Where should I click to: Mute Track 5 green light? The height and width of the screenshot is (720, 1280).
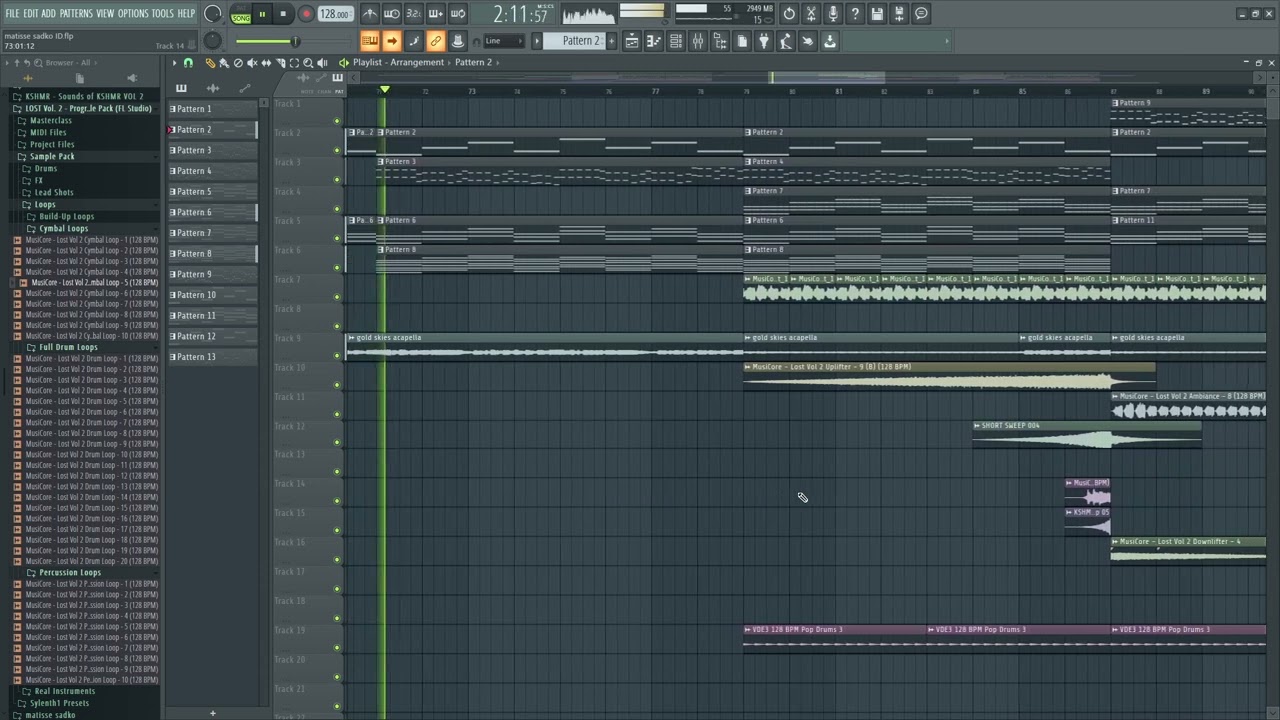(337, 238)
